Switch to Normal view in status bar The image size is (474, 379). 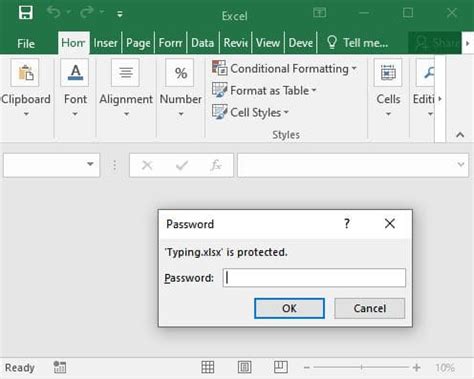(x=208, y=367)
